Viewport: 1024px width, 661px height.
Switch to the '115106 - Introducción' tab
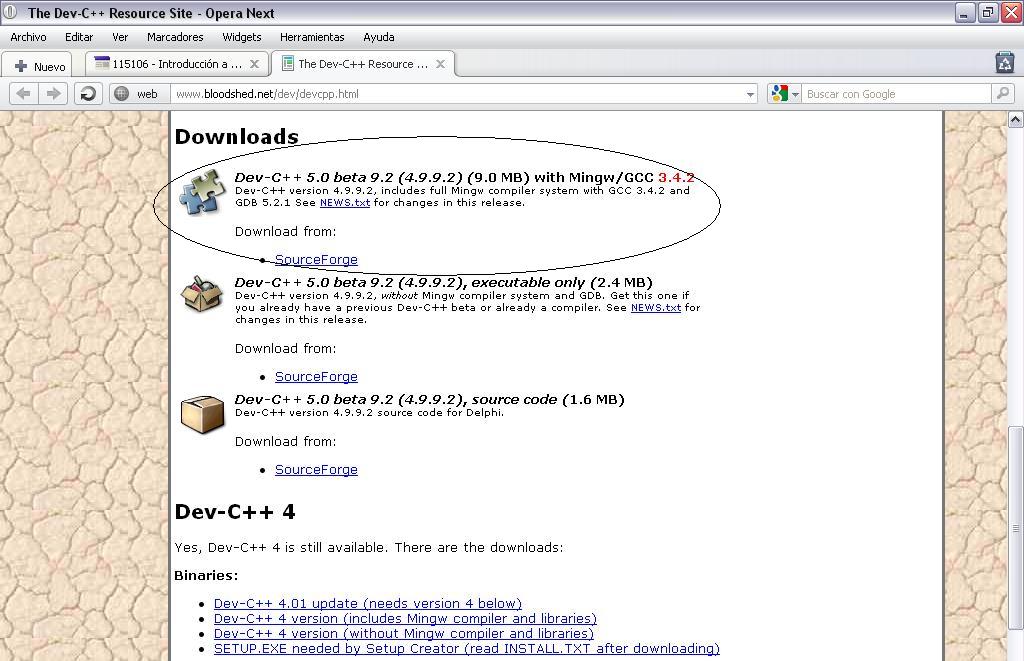tap(177, 64)
